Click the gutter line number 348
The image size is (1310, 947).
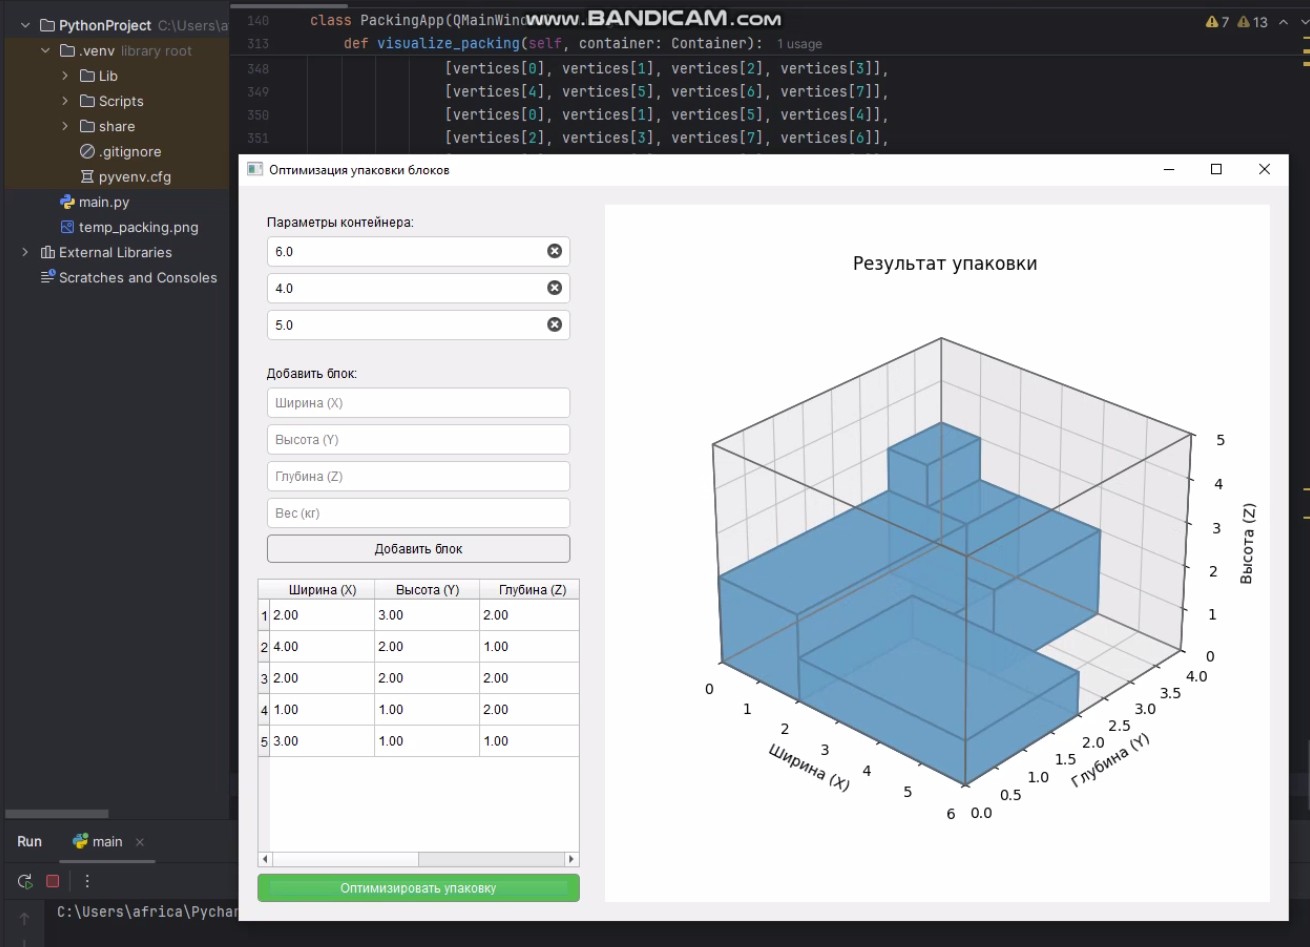(257, 69)
